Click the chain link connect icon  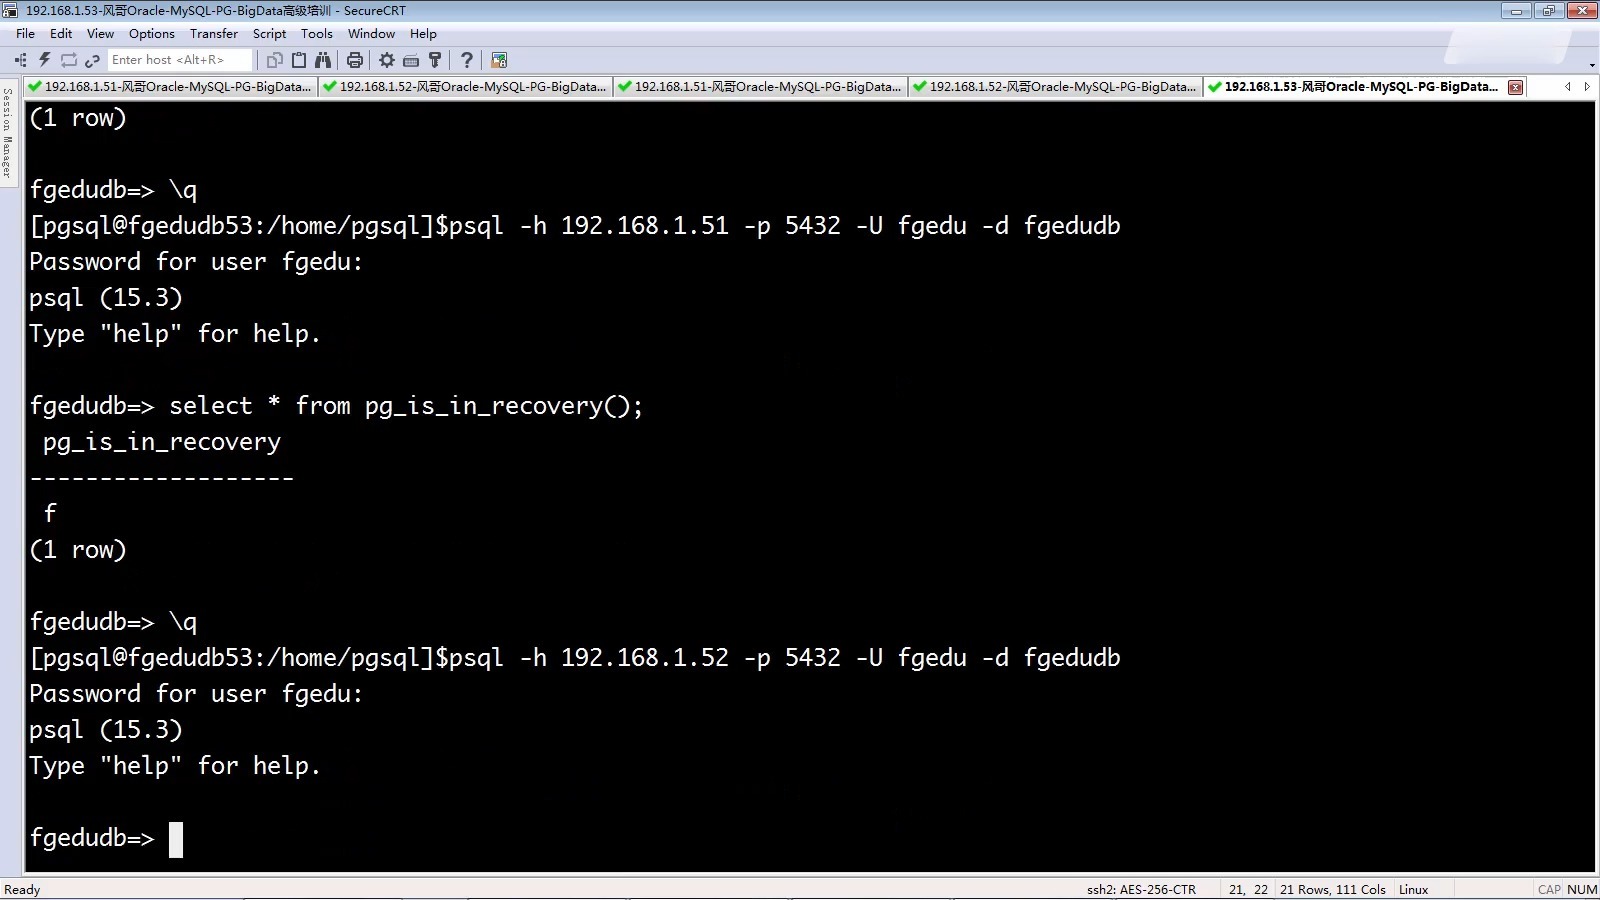click(x=92, y=60)
